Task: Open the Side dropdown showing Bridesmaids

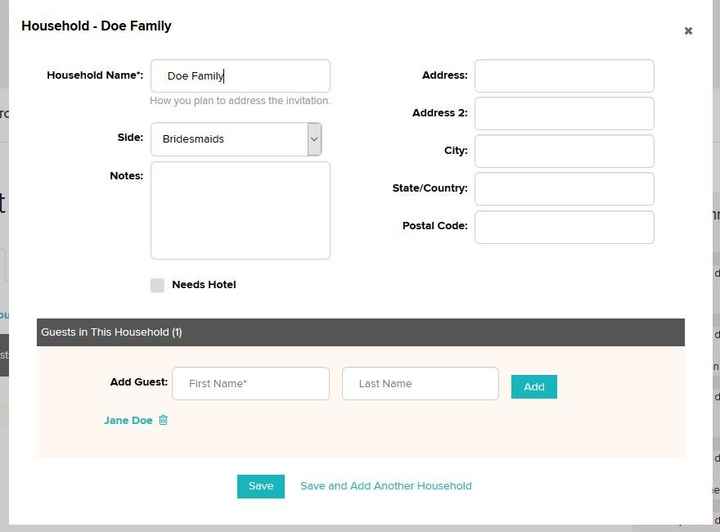Action: (x=236, y=139)
